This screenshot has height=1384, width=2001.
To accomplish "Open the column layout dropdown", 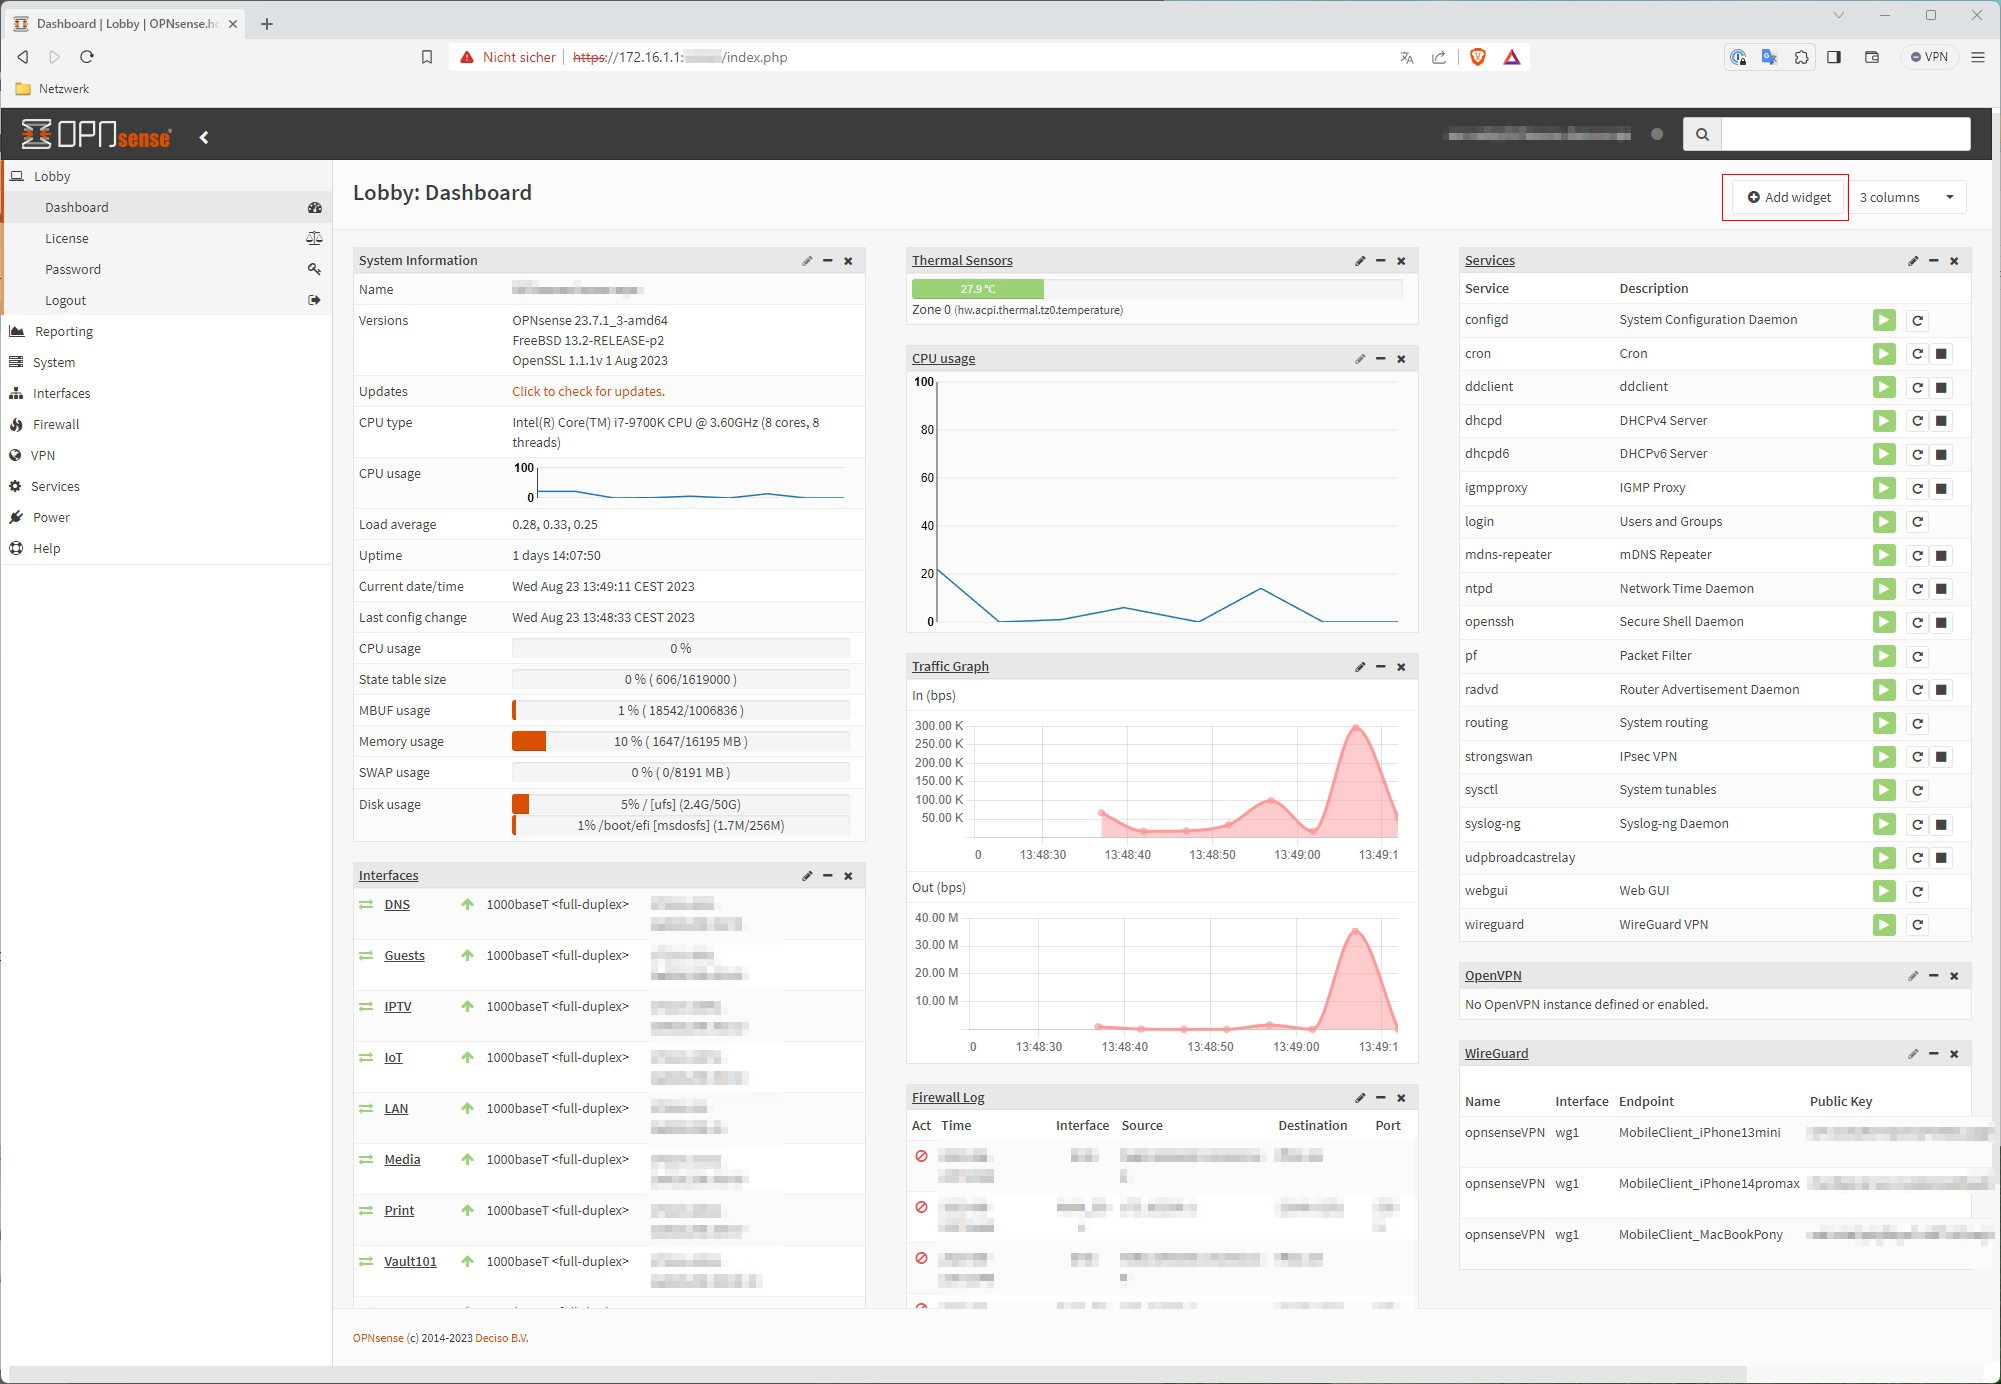I will pyautogui.click(x=1907, y=197).
